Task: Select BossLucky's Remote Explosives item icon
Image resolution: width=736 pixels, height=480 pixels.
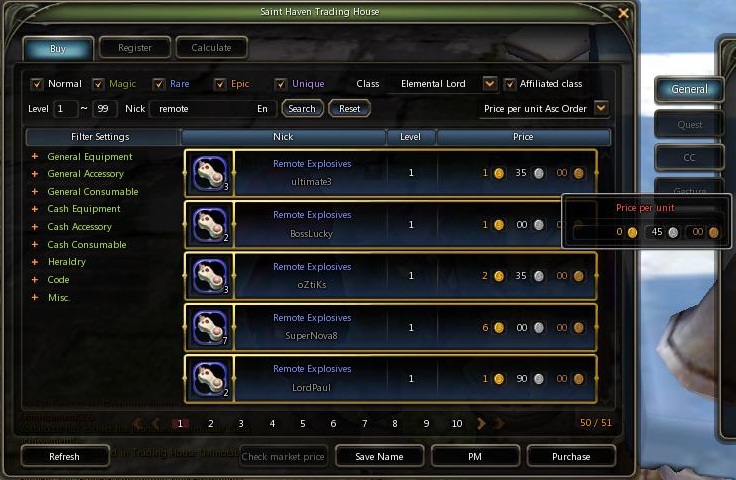Action: [210, 225]
